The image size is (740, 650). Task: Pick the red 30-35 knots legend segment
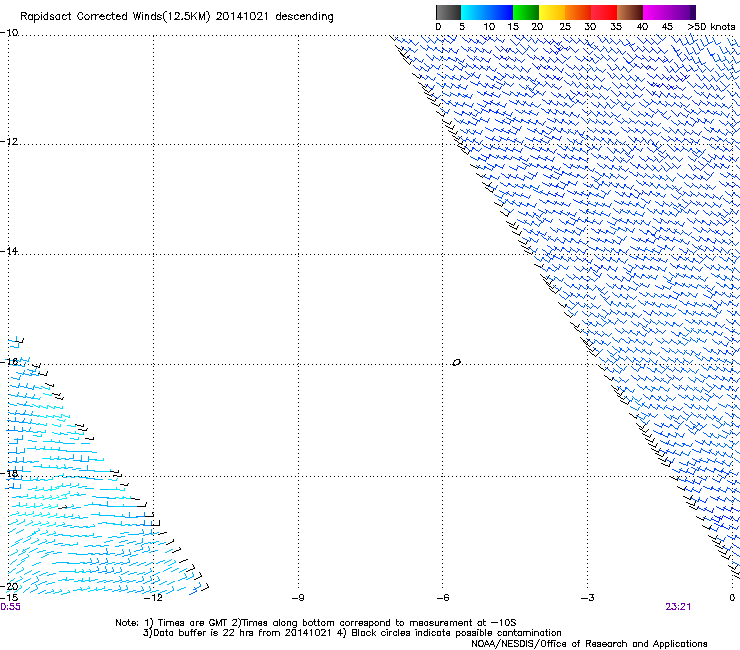pyautogui.click(x=604, y=12)
